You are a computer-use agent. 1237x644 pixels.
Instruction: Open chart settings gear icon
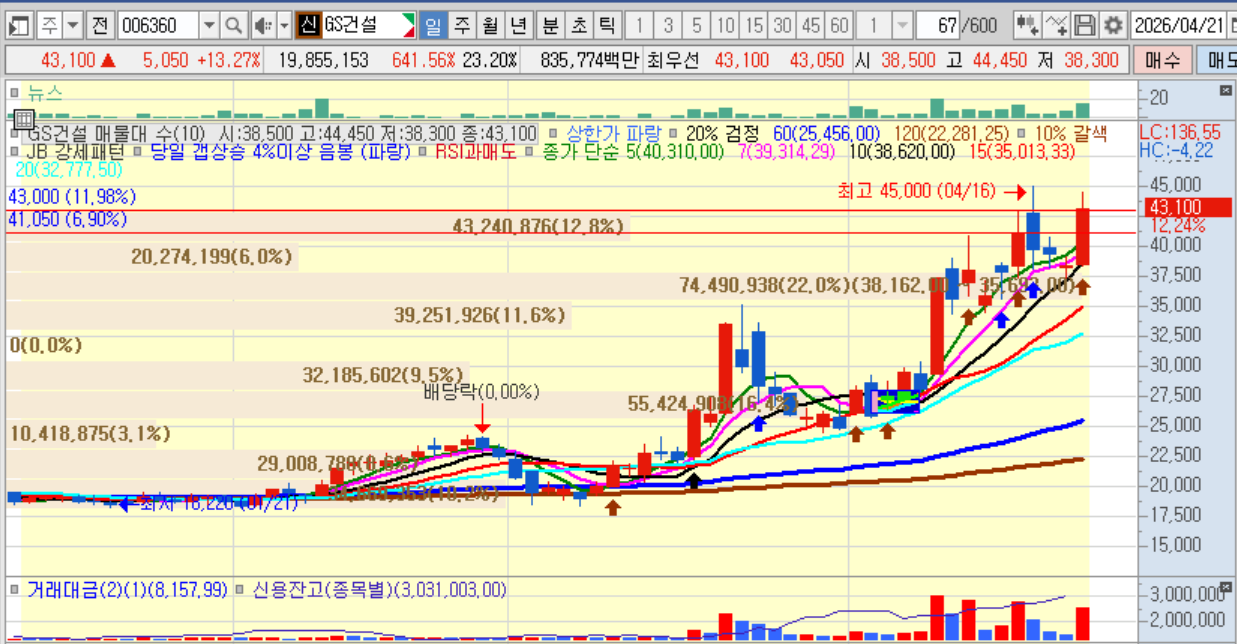pyautogui.click(x=1113, y=24)
